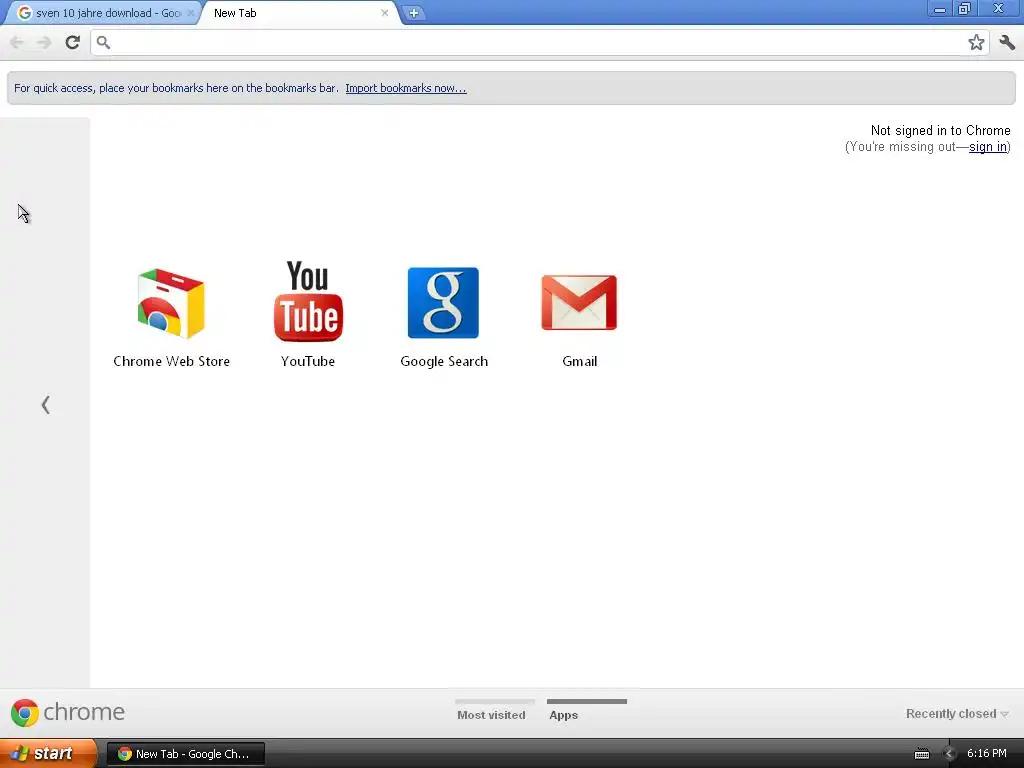The width and height of the screenshot is (1024, 768).
Task: Click the back navigation arrow
Action: click(x=17, y=42)
